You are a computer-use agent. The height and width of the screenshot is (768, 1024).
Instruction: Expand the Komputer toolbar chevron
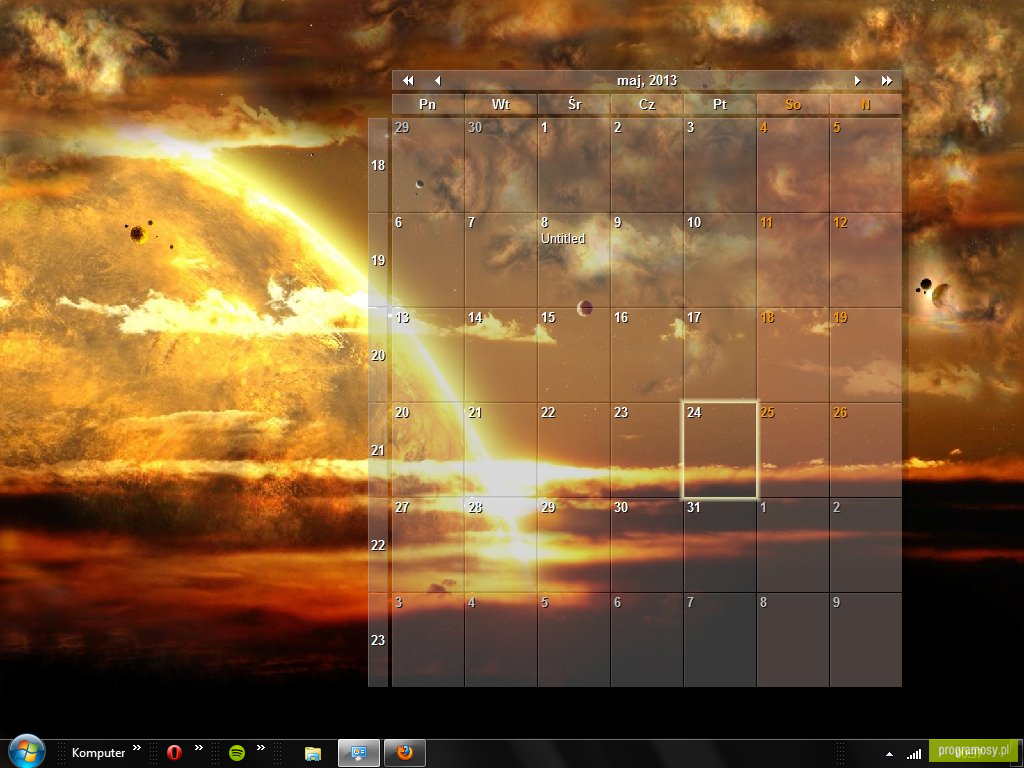(136, 748)
